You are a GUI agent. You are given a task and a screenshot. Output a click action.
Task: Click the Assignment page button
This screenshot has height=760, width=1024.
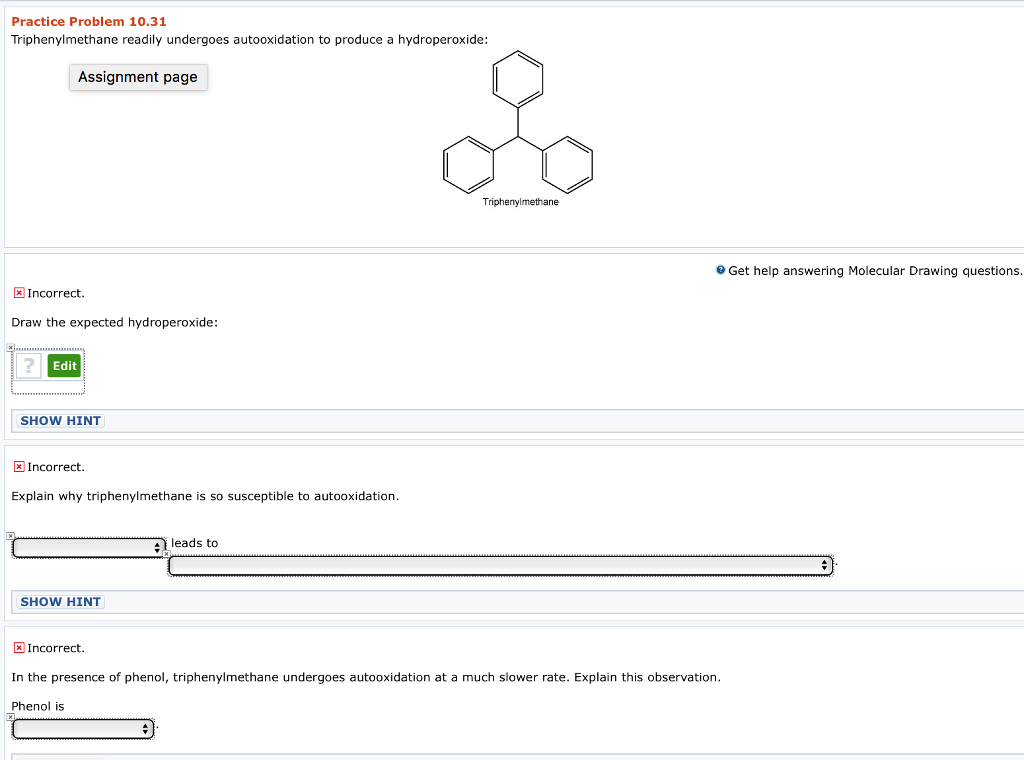pyautogui.click(x=138, y=77)
